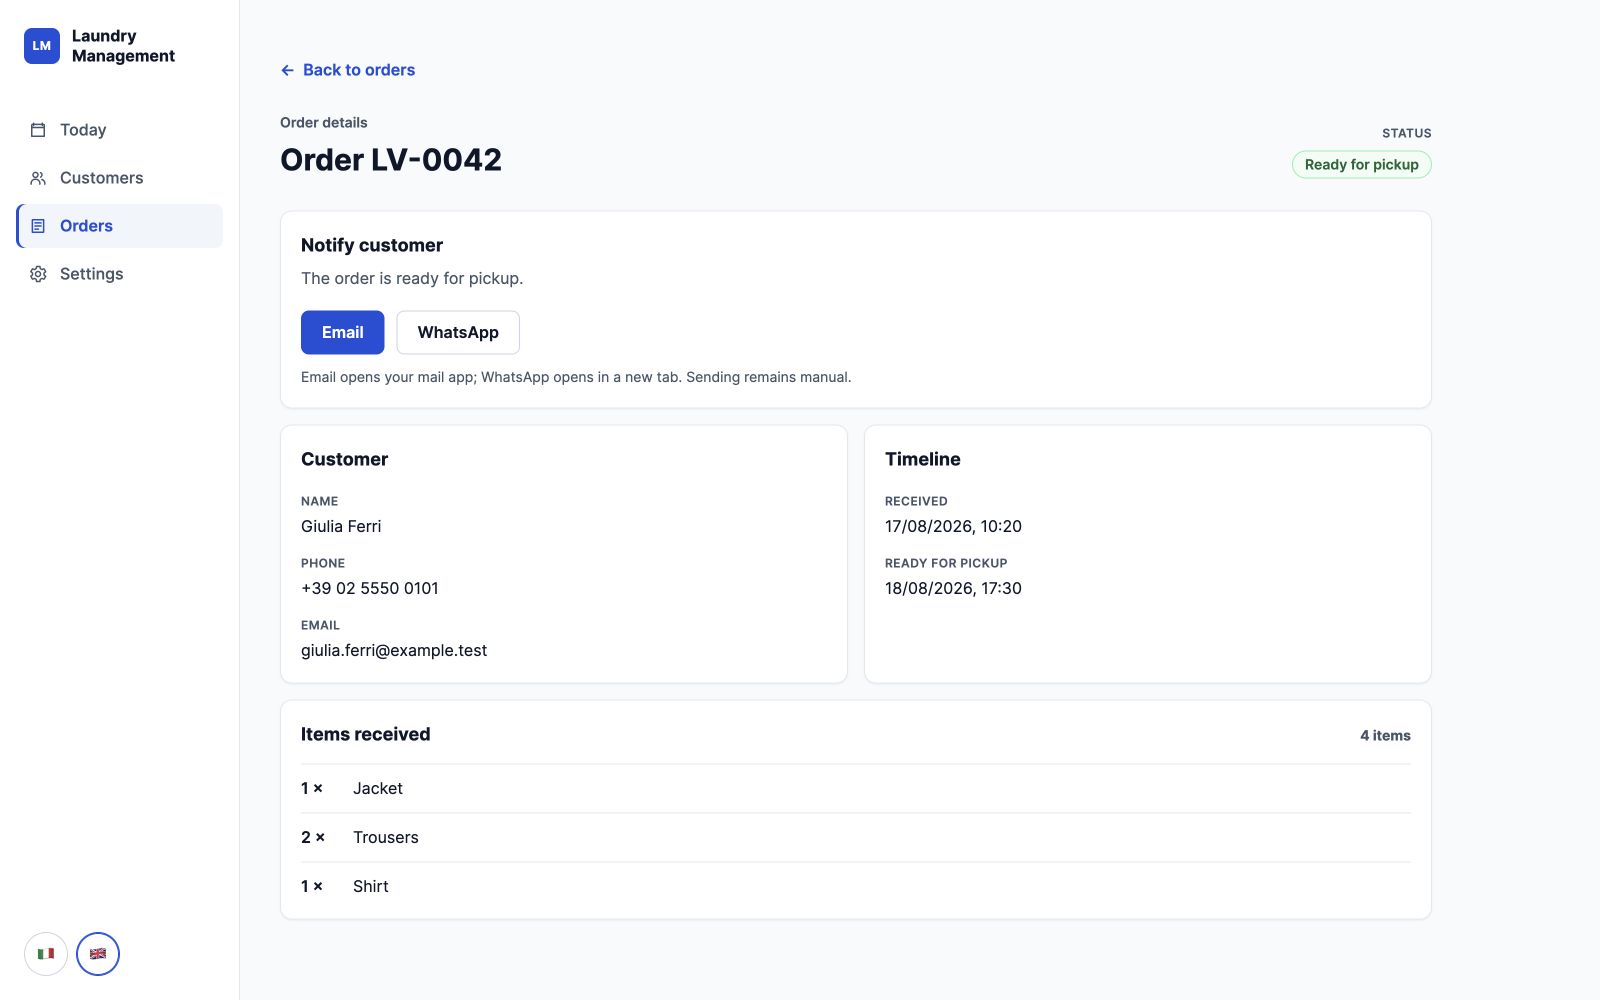
Task: Notify customer via WhatsApp button
Action: 458,332
